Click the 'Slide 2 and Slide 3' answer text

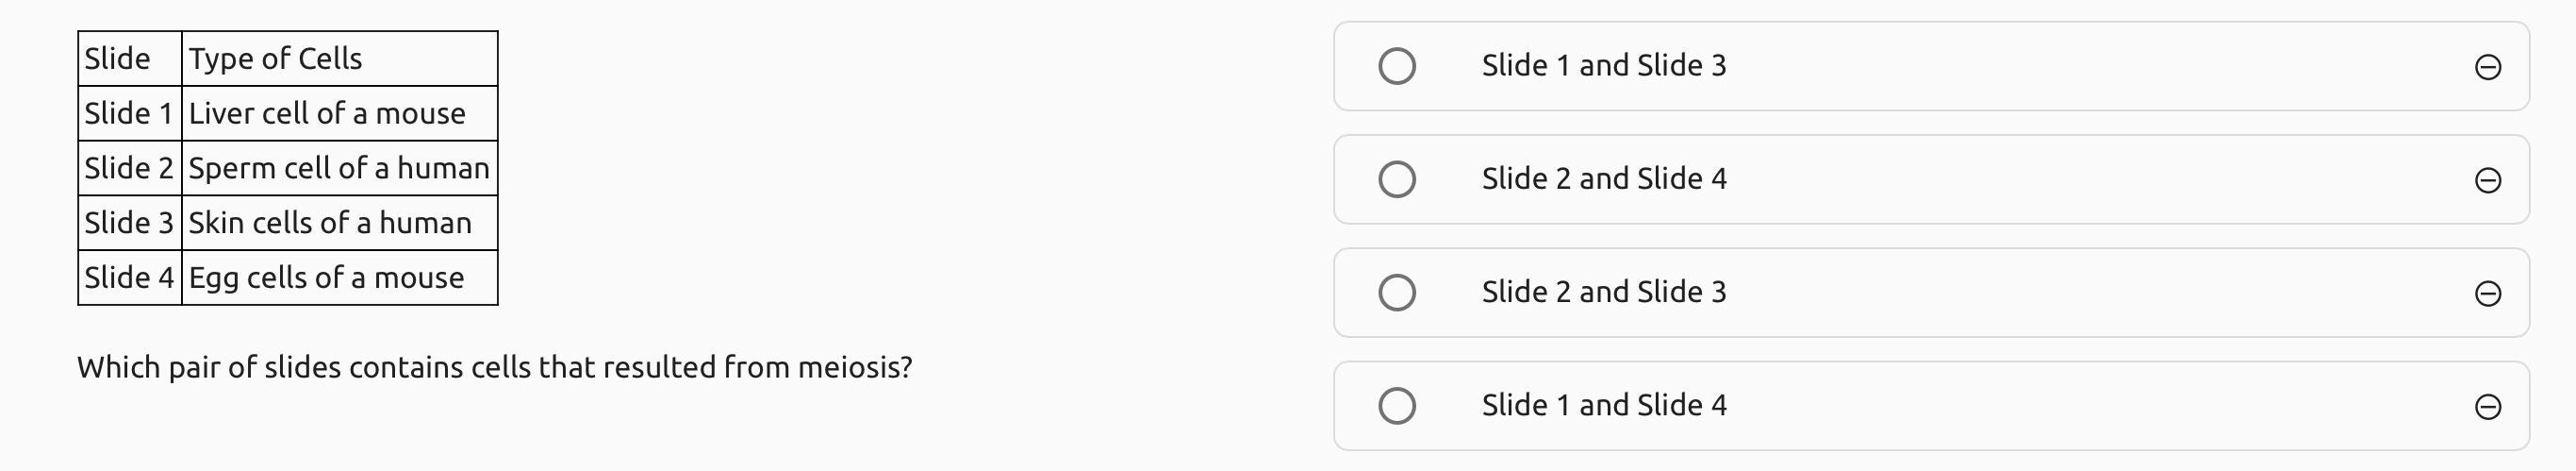(x=1603, y=292)
